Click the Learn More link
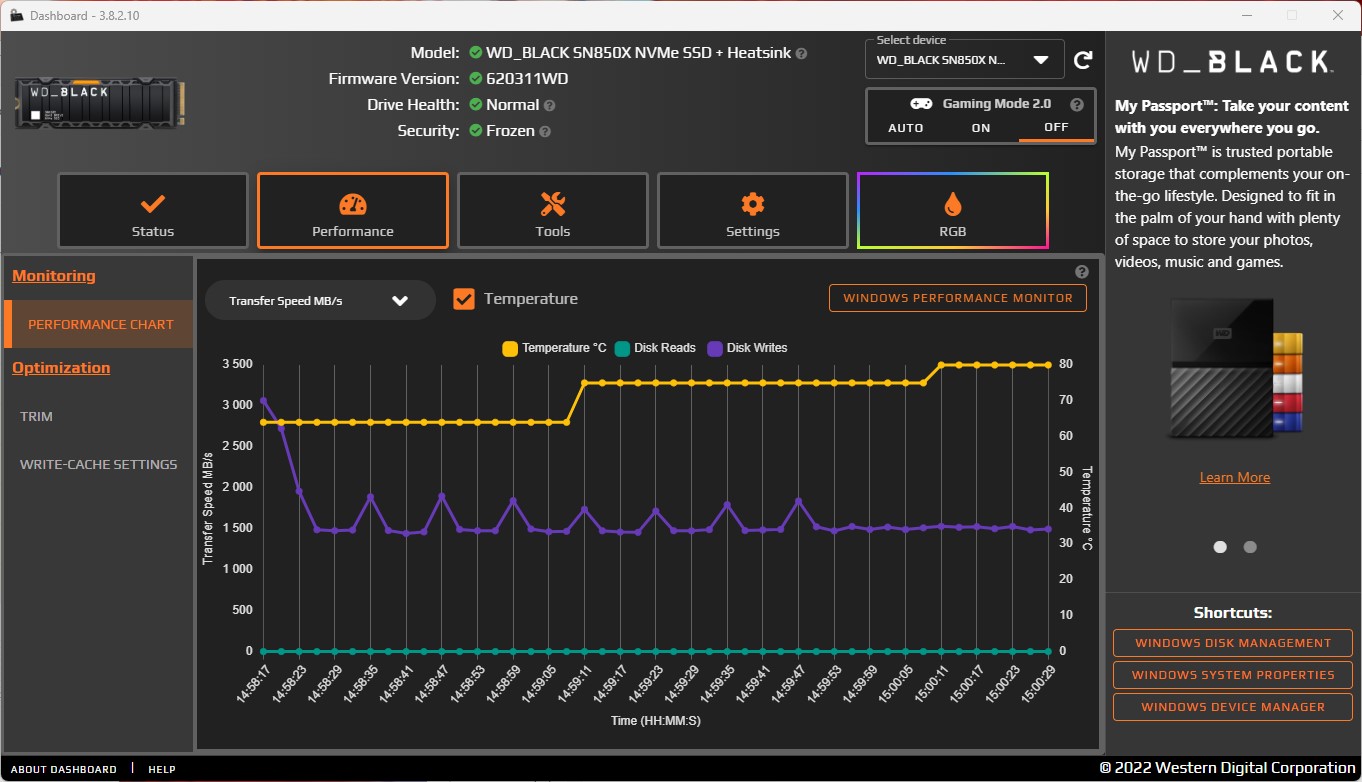This screenshot has height=782, width=1362. pos(1235,477)
